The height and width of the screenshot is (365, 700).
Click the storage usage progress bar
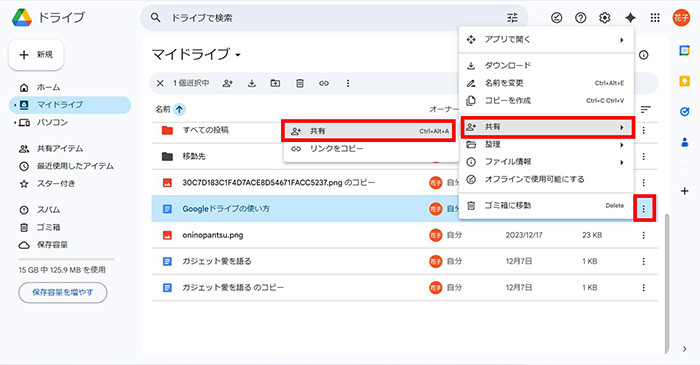(x=67, y=259)
